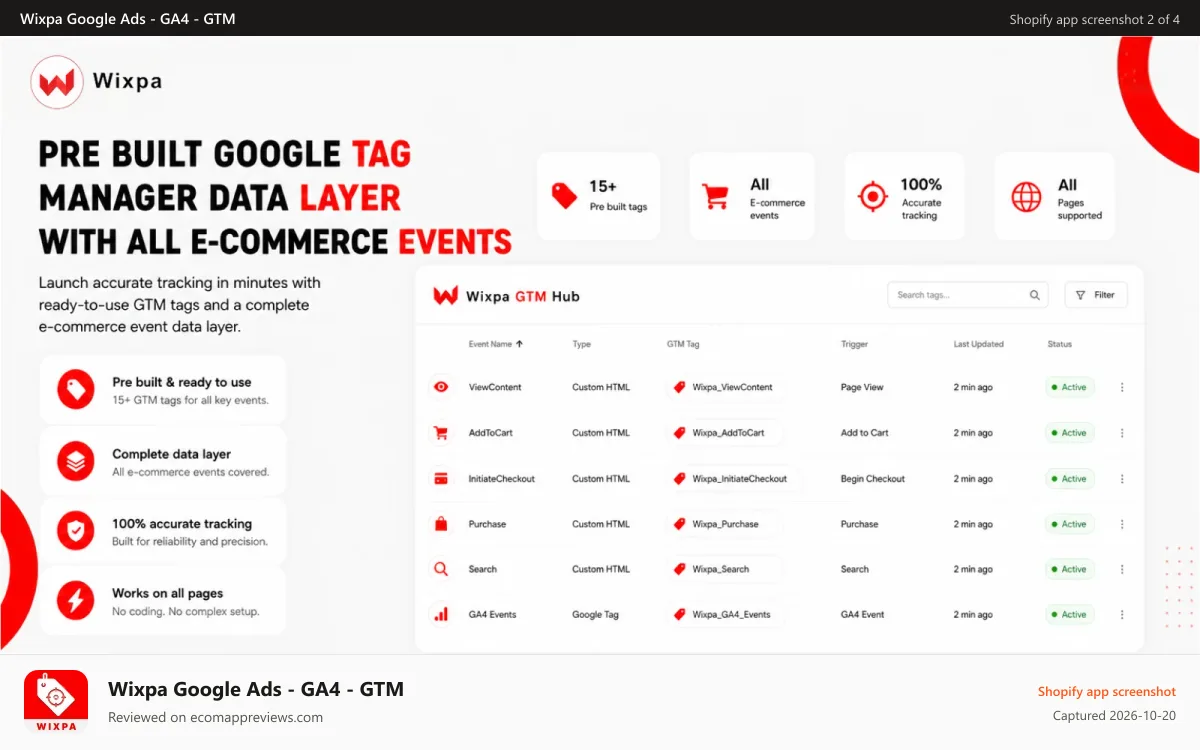Click the Wixpa app icon in footer

(x=56, y=702)
